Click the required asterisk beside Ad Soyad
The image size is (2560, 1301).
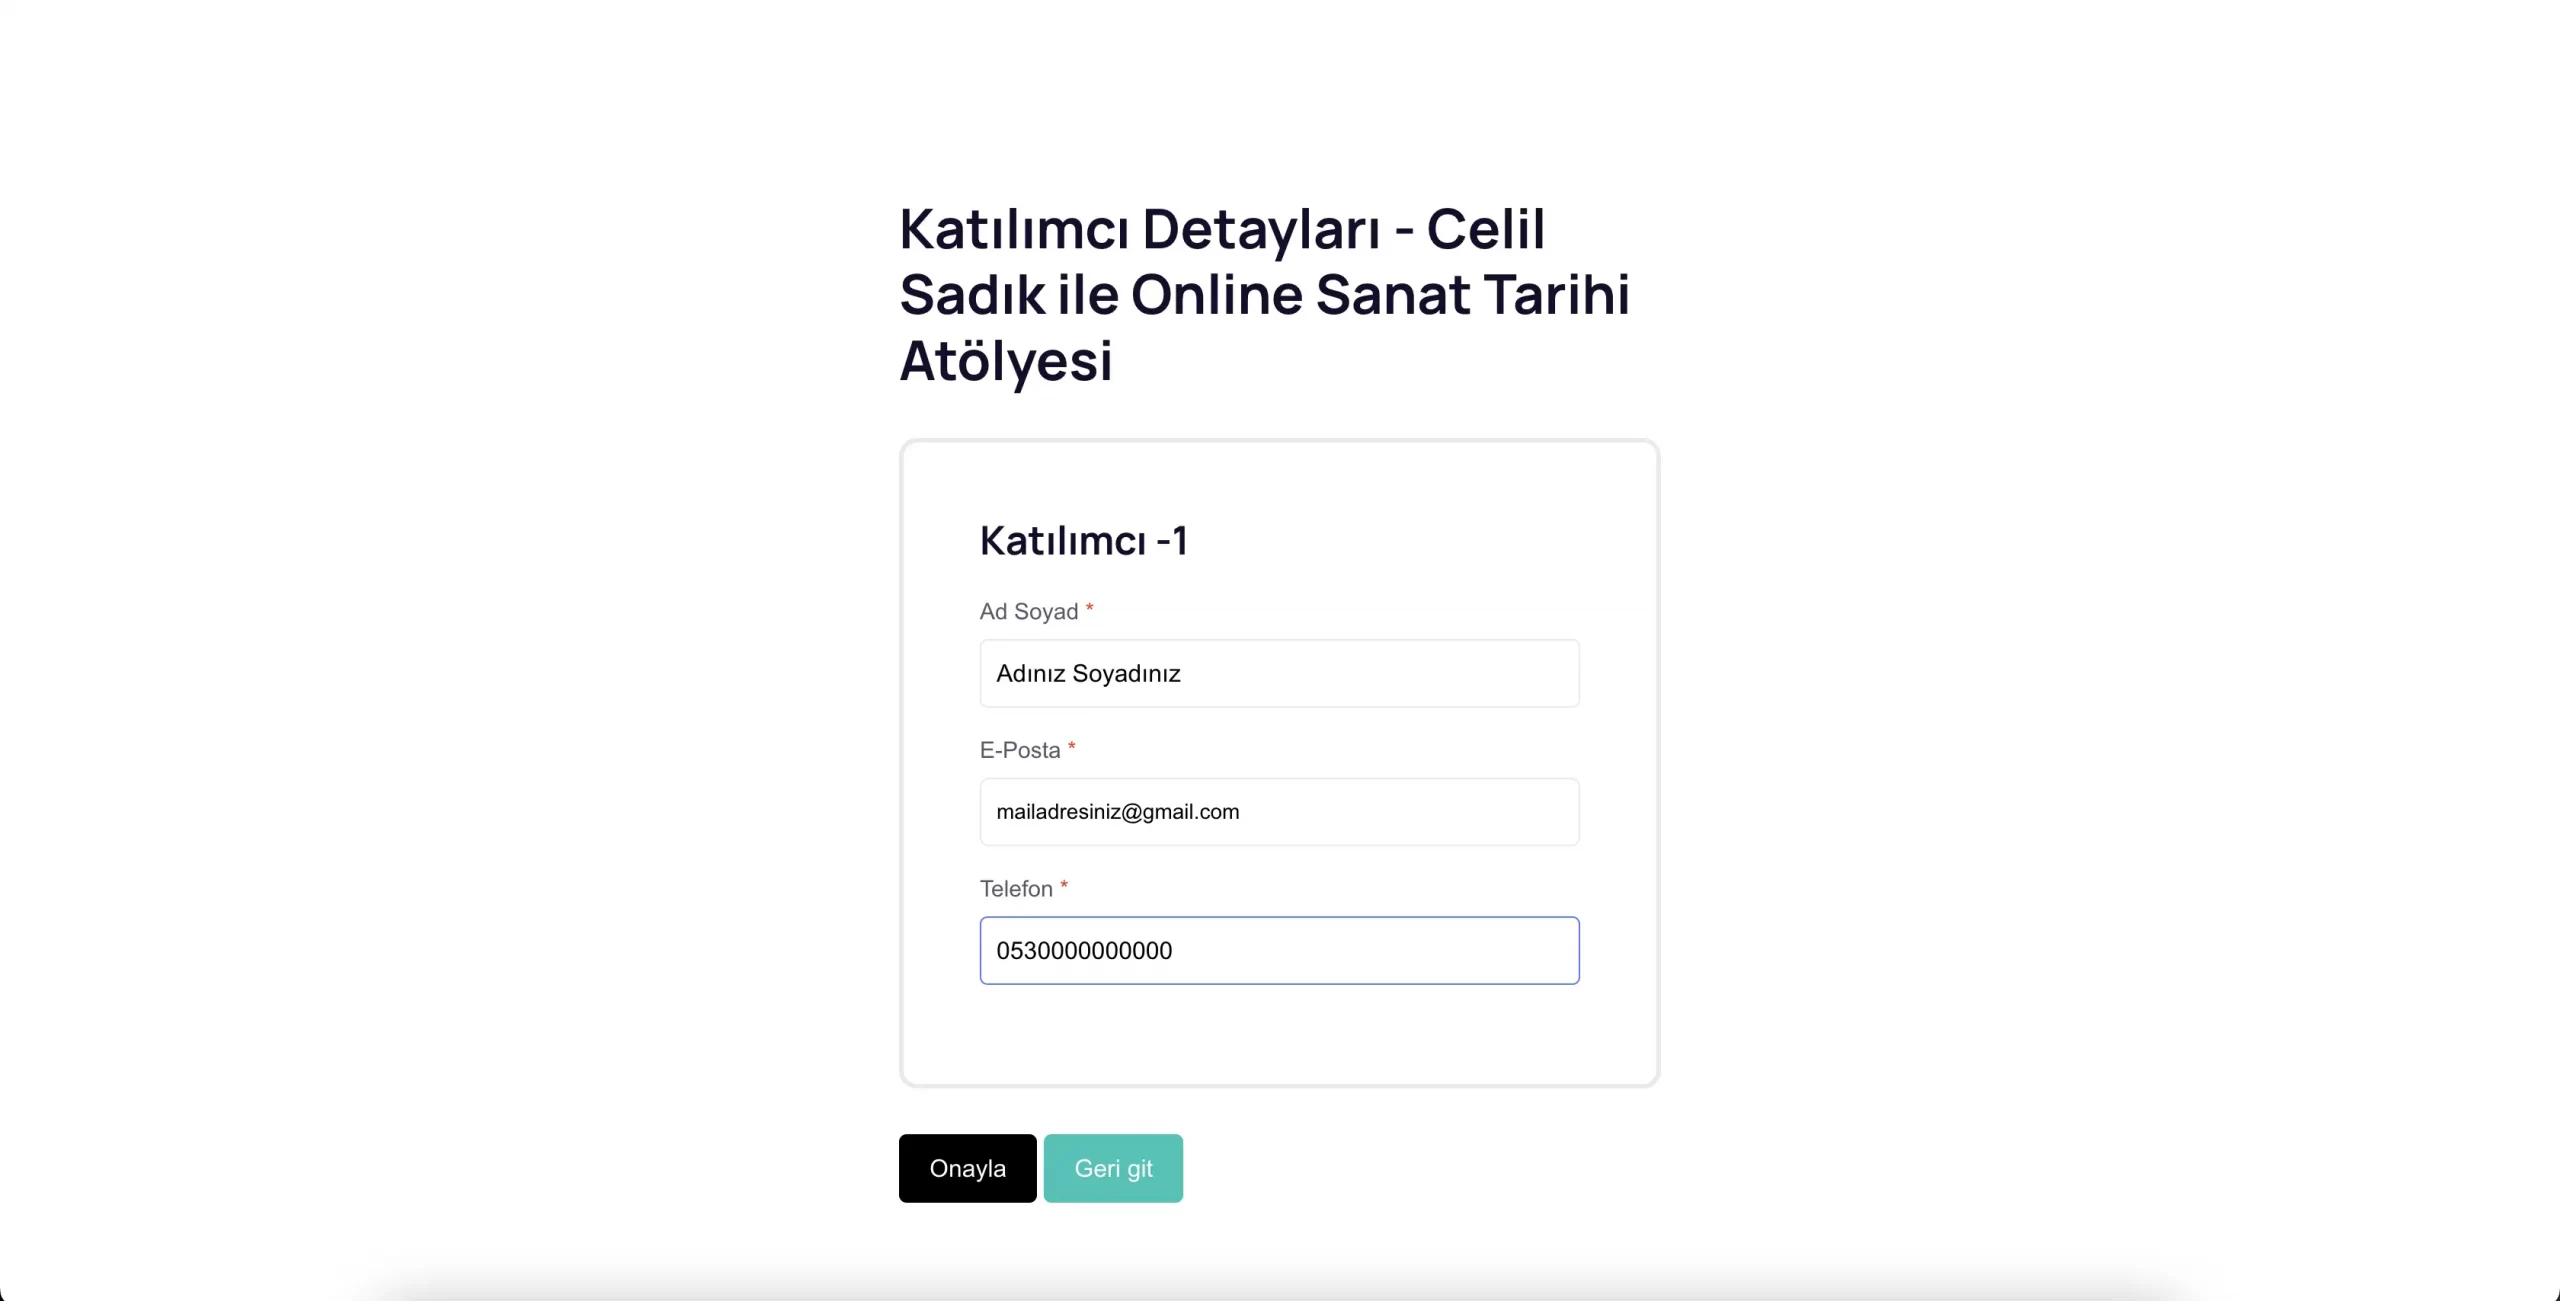1089,608
